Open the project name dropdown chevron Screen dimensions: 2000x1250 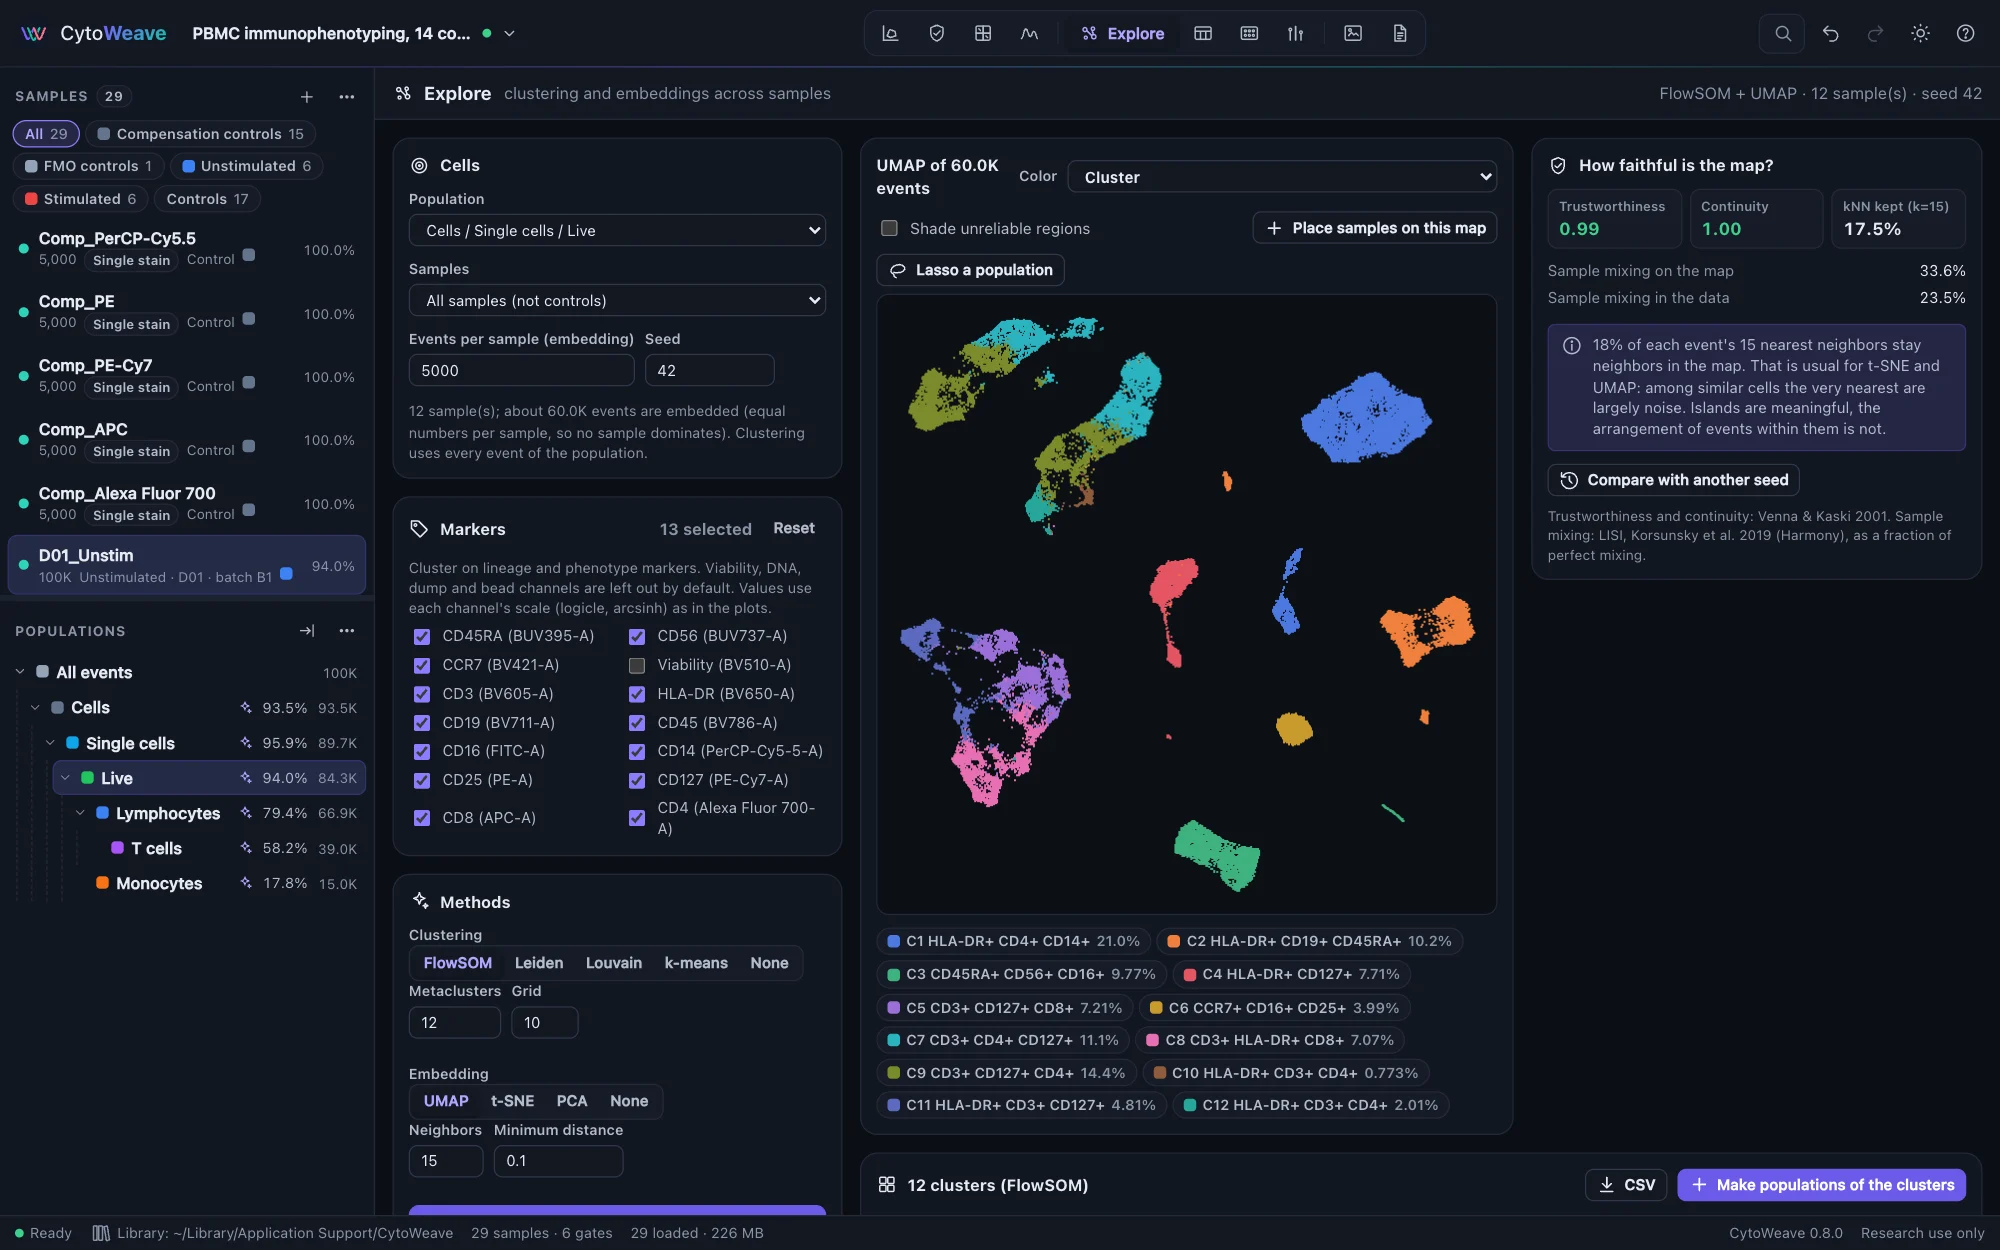click(x=509, y=33)
